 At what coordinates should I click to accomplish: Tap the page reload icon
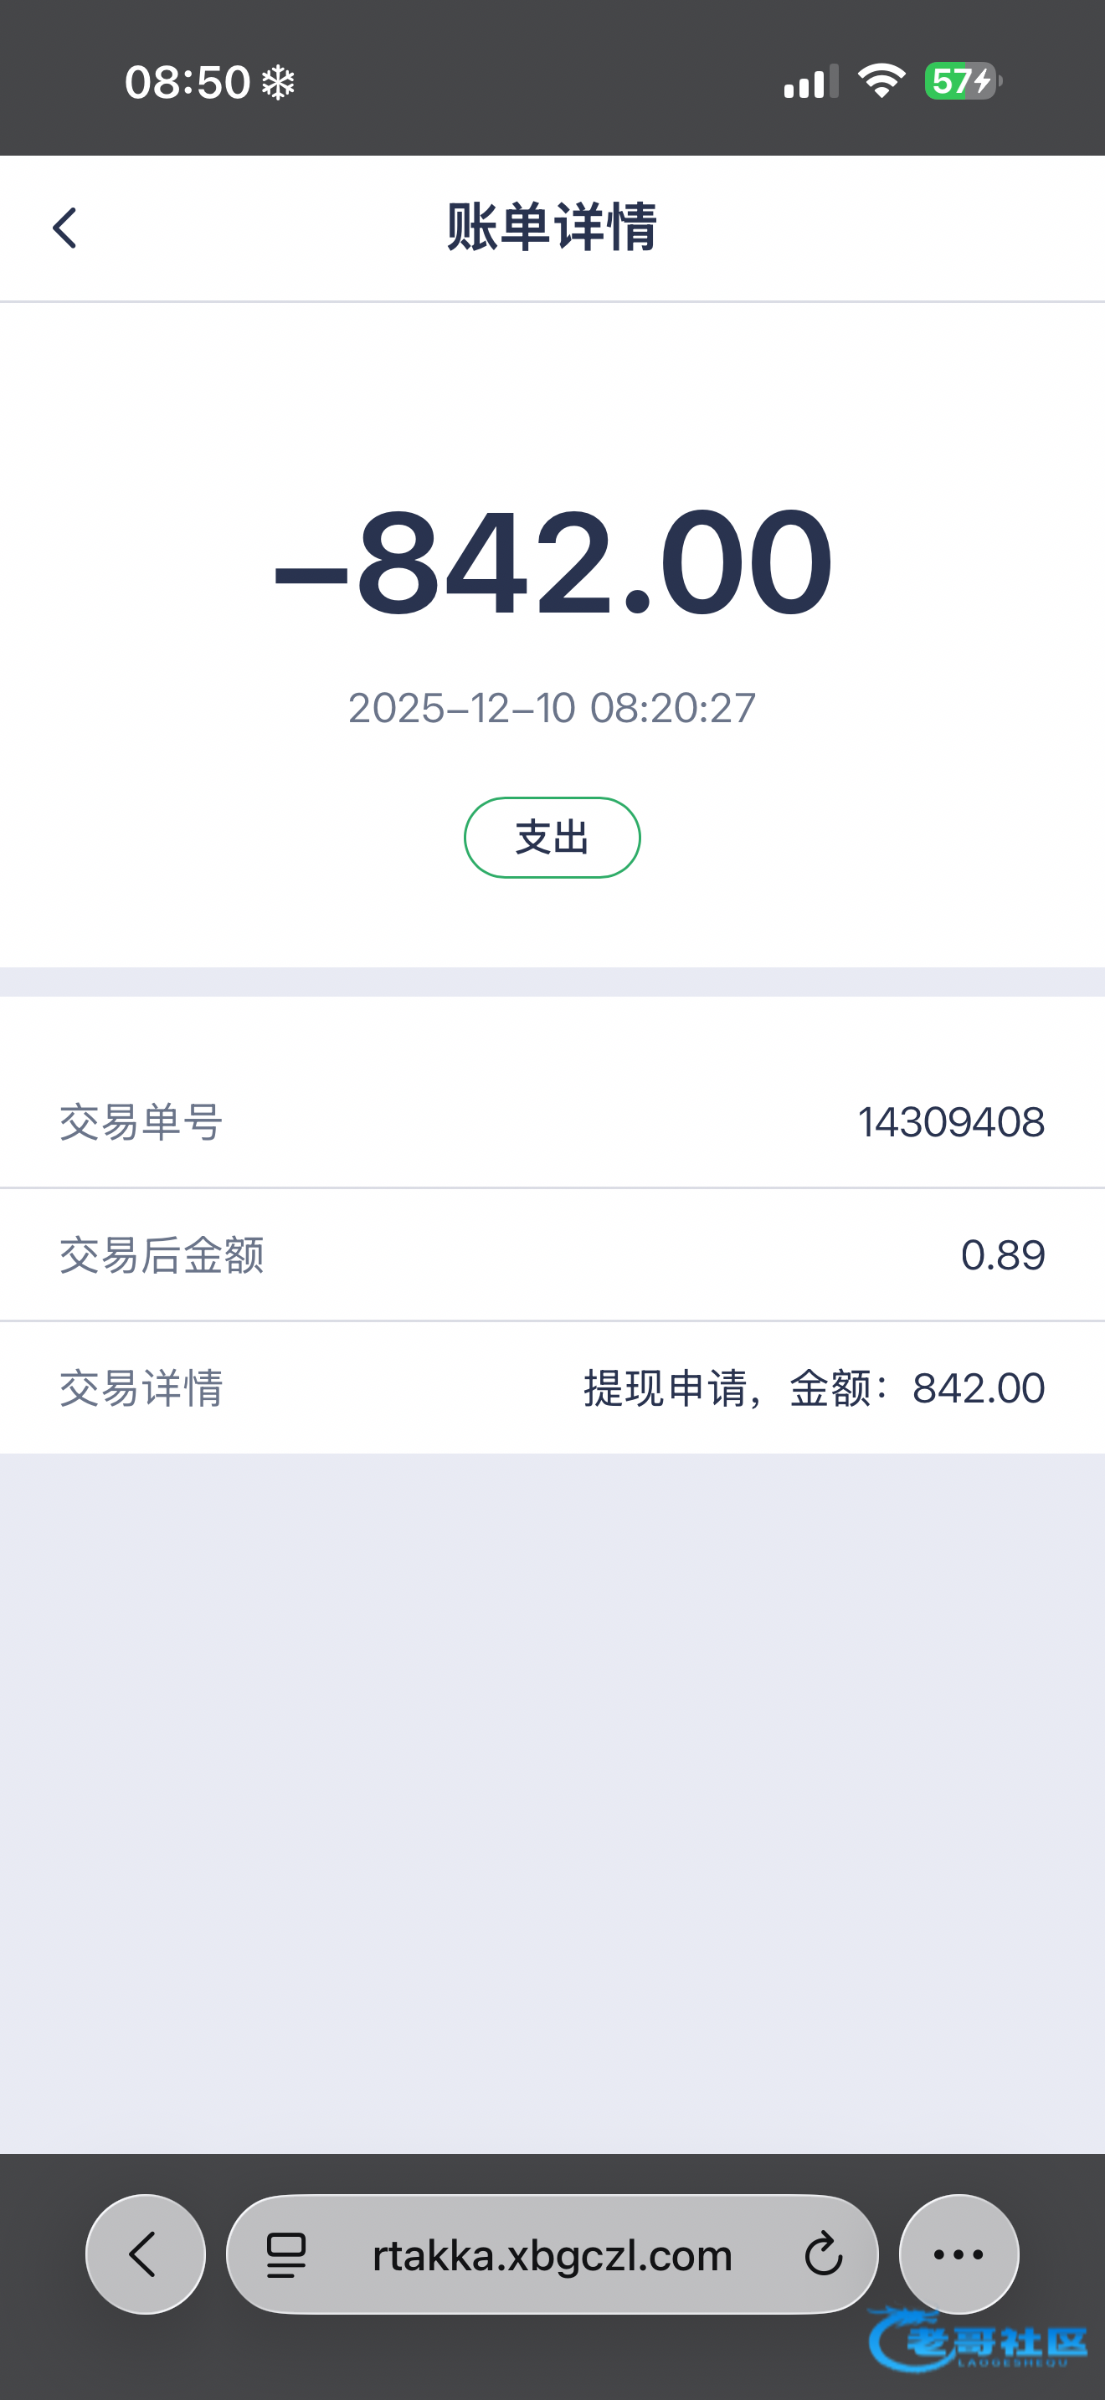(823, 2254)
